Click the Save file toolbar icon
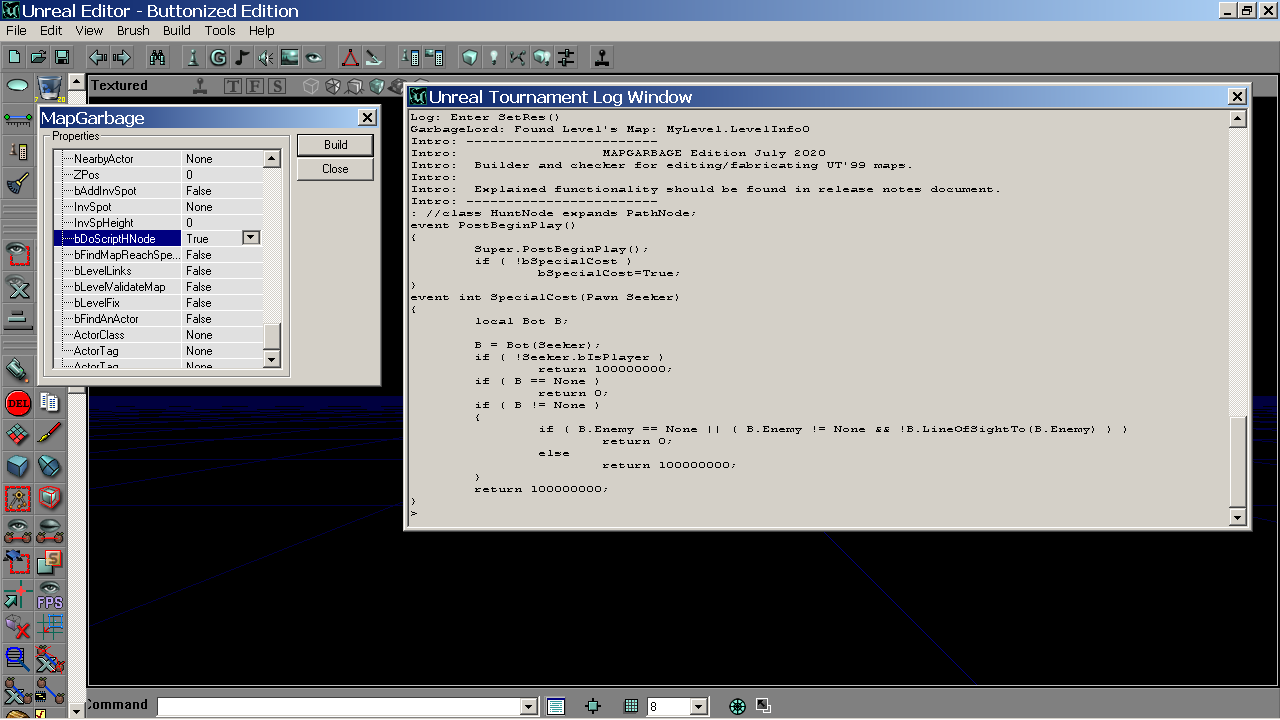Screen dimensions: 1280x720 61,57
